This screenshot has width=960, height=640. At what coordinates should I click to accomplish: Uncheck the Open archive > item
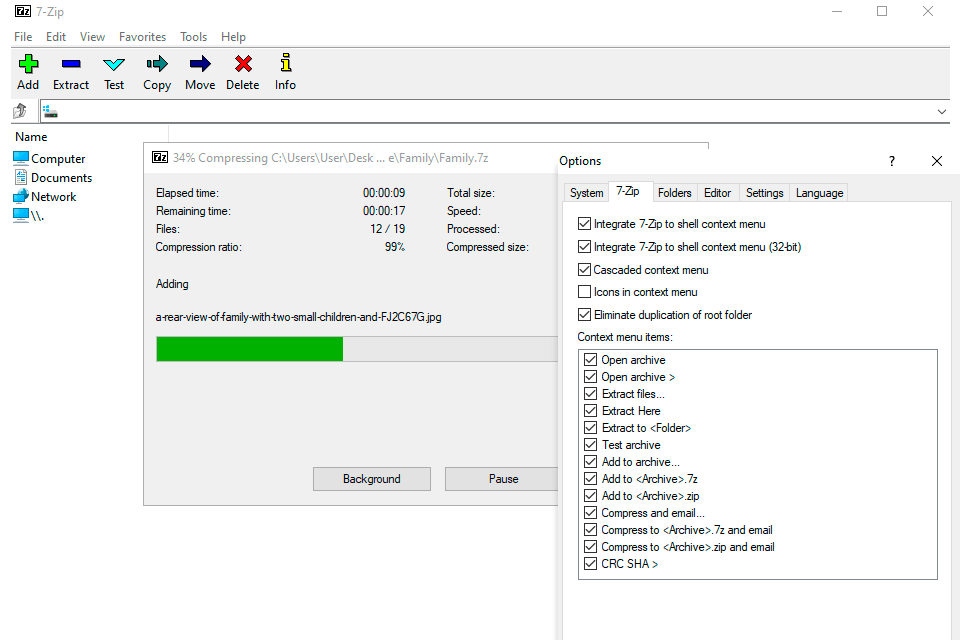(590, 377)
